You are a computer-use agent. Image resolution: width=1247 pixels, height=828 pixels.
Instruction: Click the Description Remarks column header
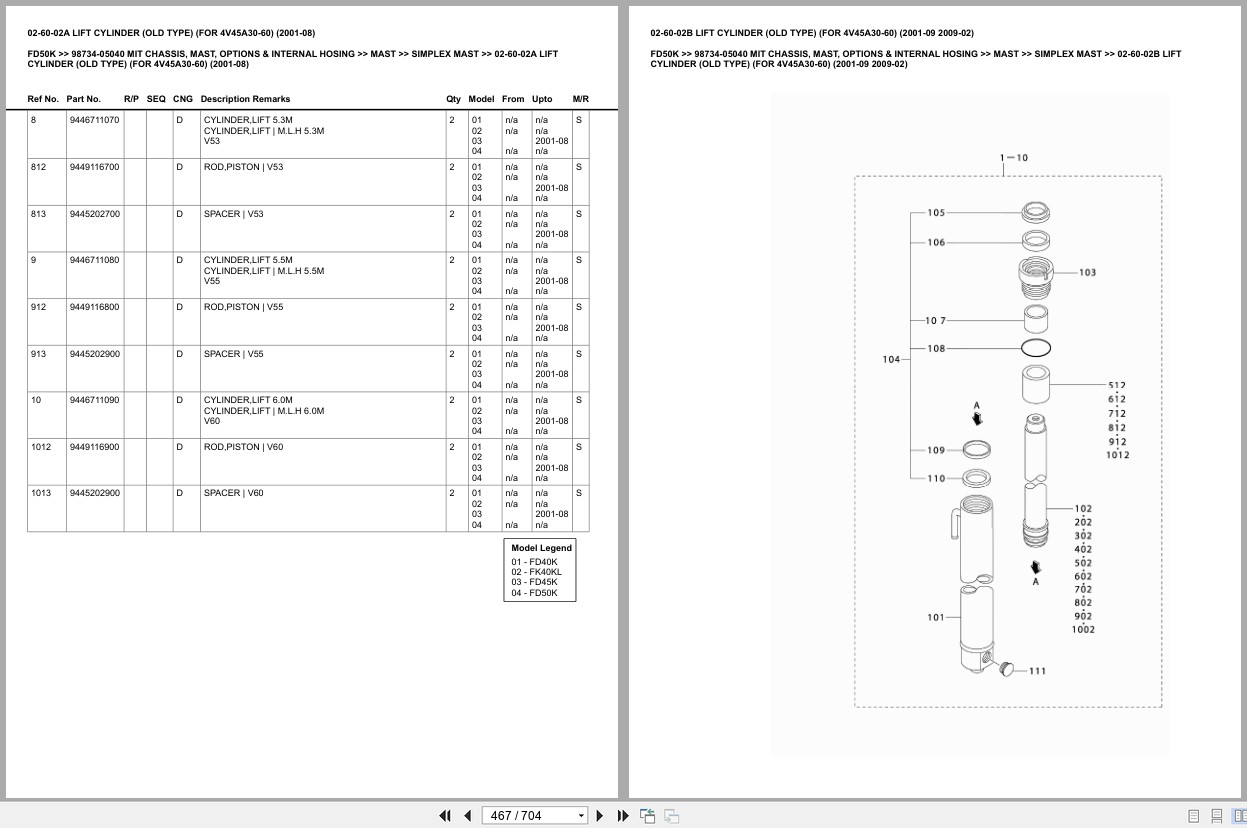click(x=245, y=99)
